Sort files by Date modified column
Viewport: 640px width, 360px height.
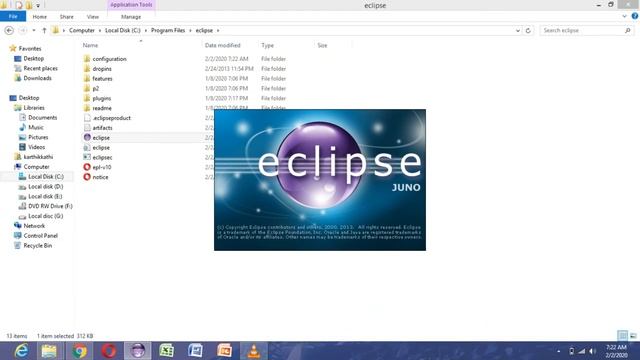click(x=222, y=45)
